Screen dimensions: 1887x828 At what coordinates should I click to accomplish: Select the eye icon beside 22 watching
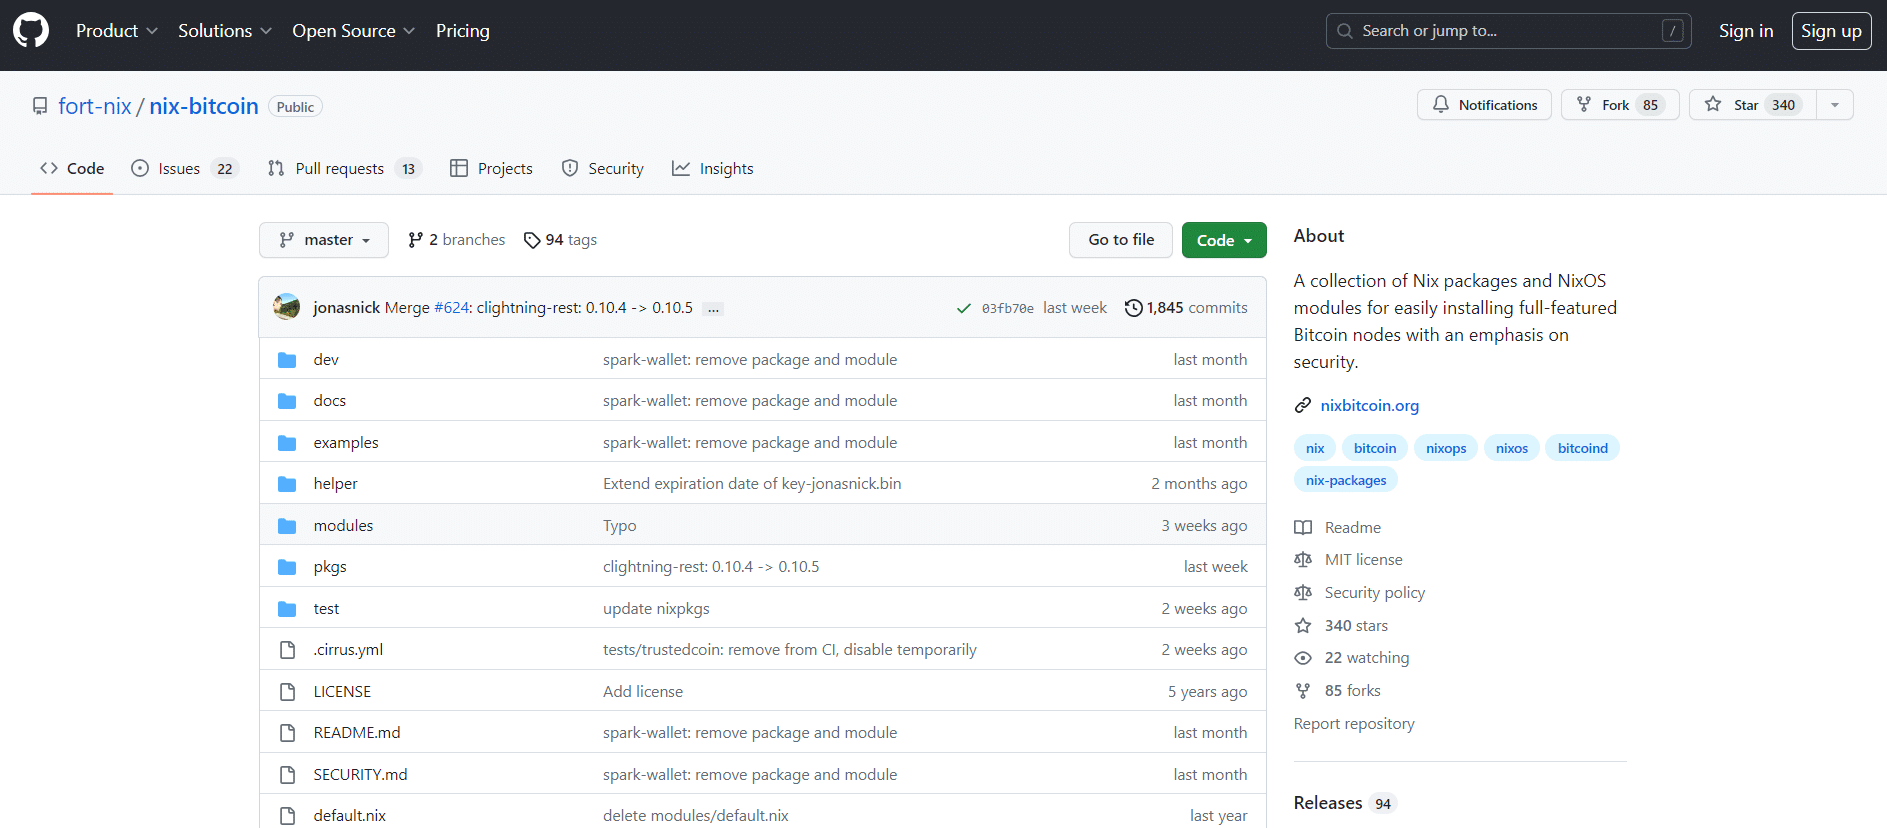point(1303,658)
